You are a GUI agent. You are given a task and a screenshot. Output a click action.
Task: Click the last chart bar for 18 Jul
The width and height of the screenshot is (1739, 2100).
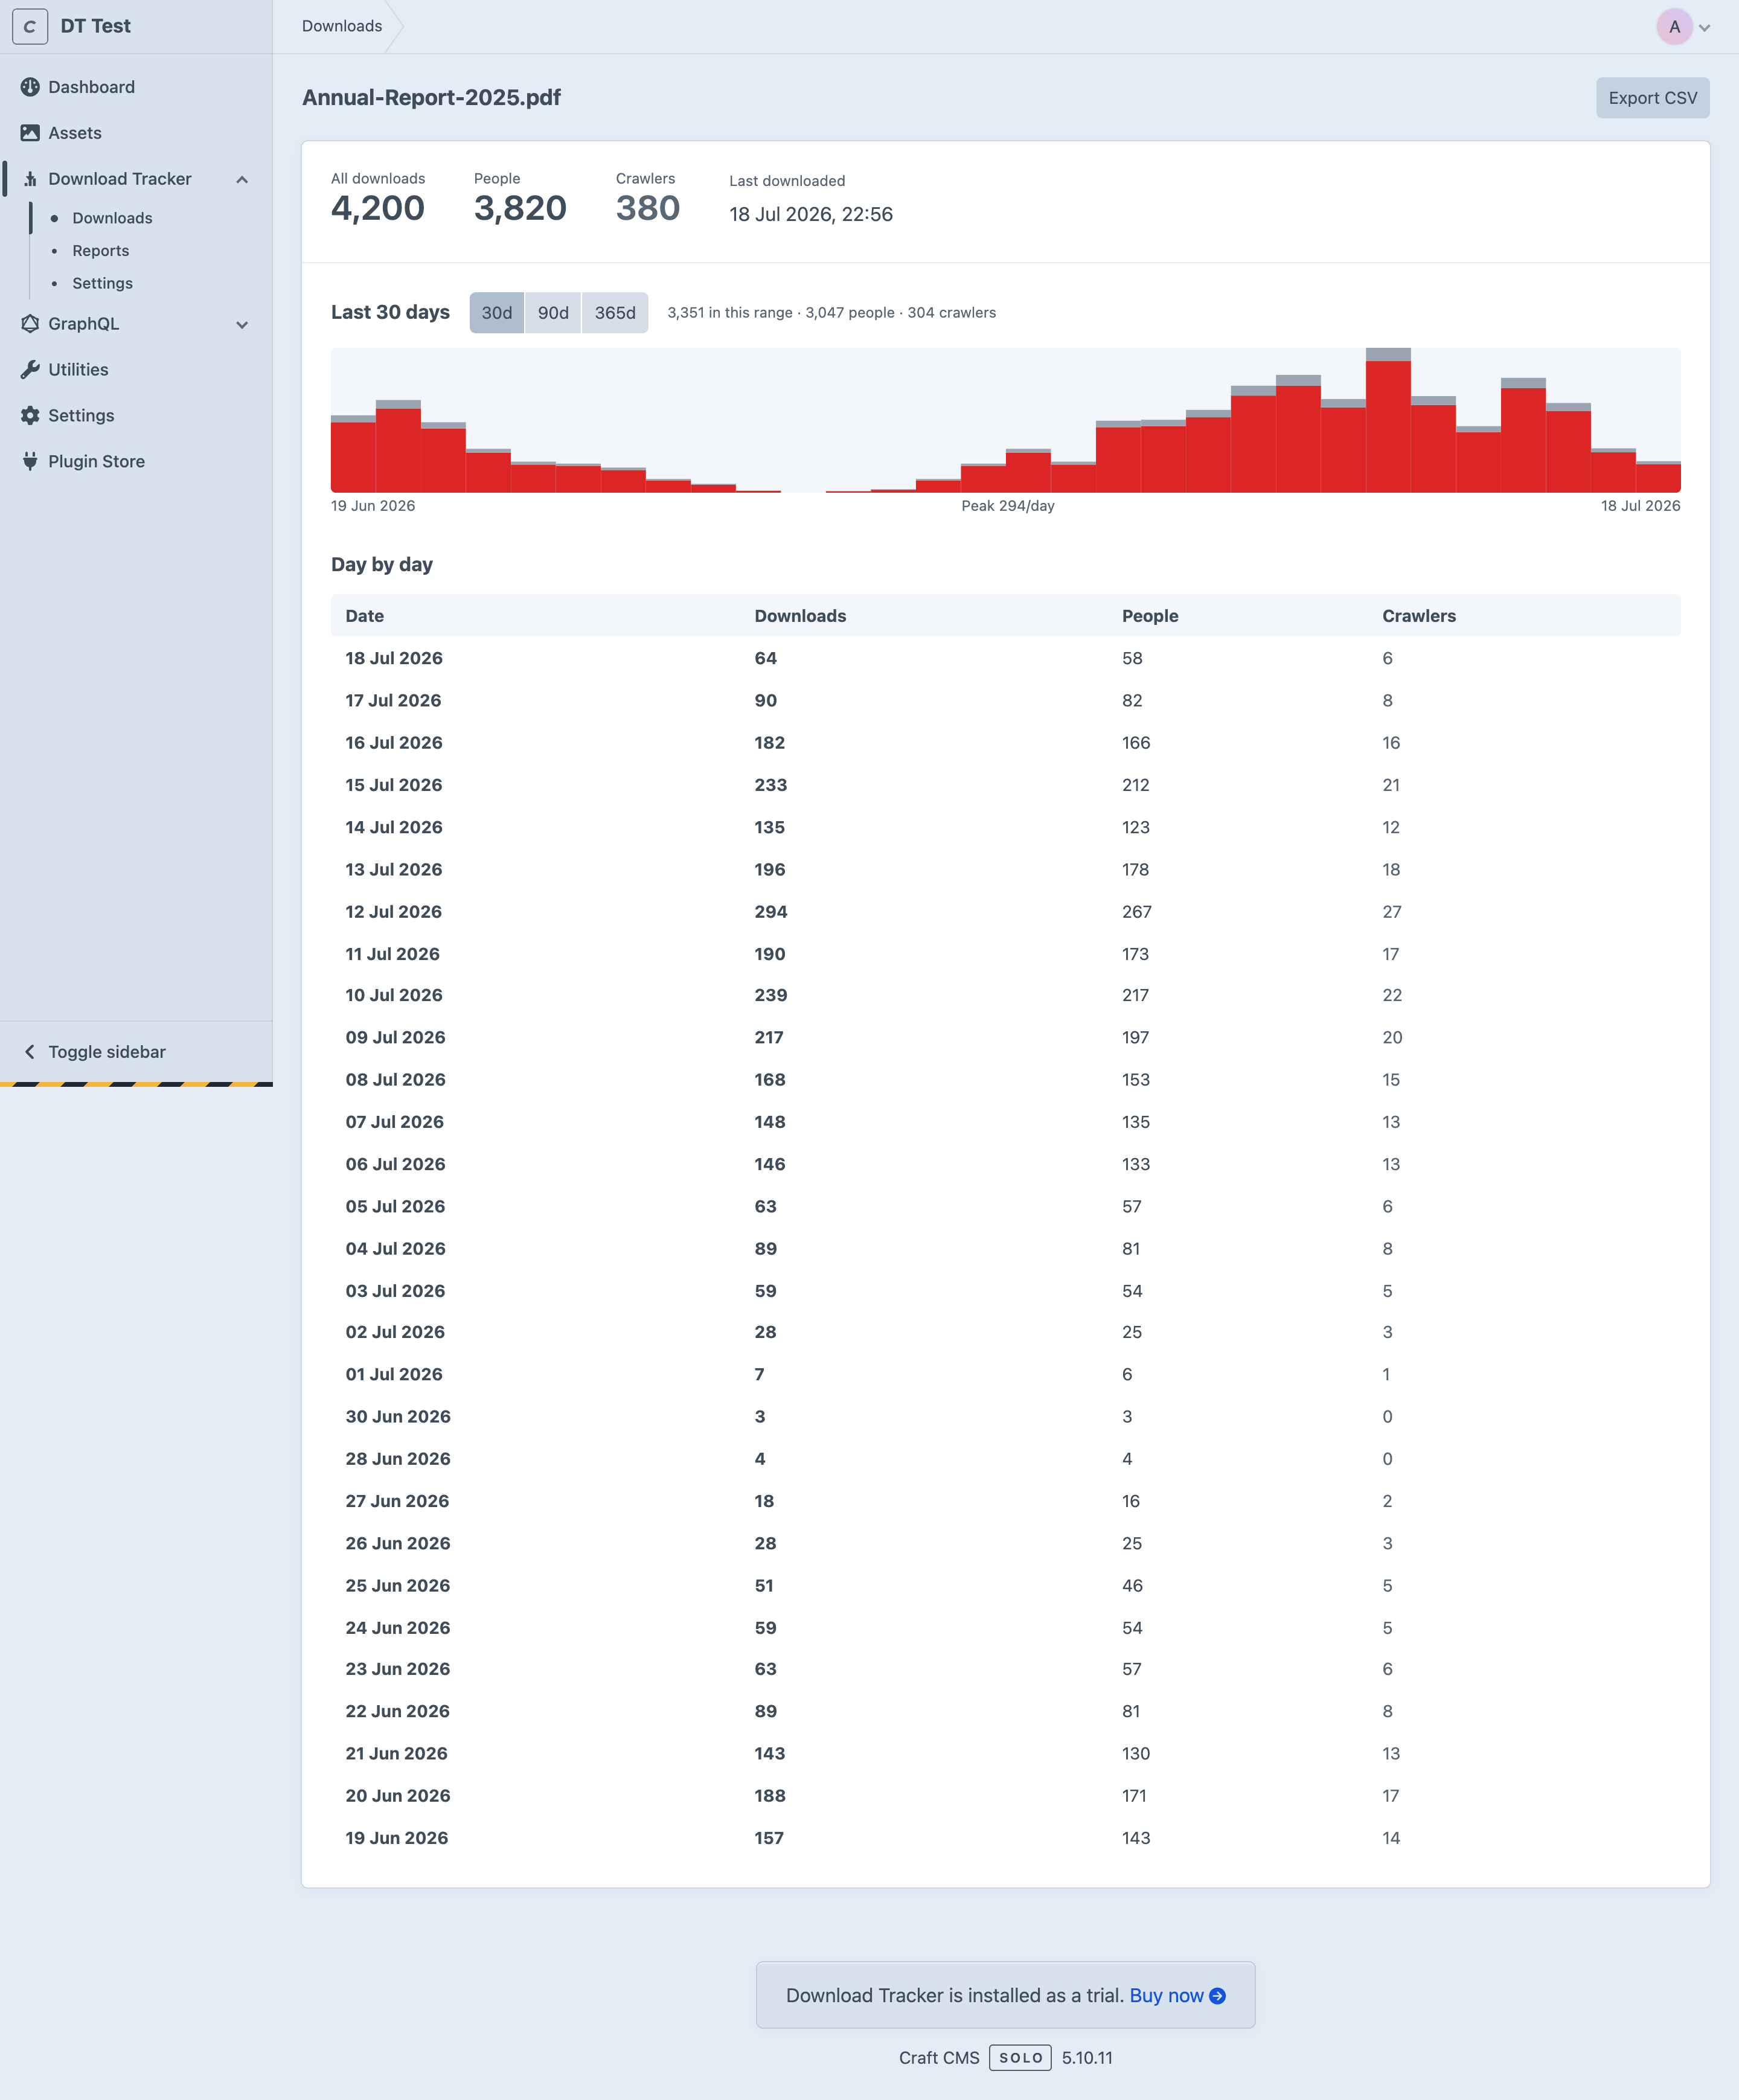coord(1658,476)
